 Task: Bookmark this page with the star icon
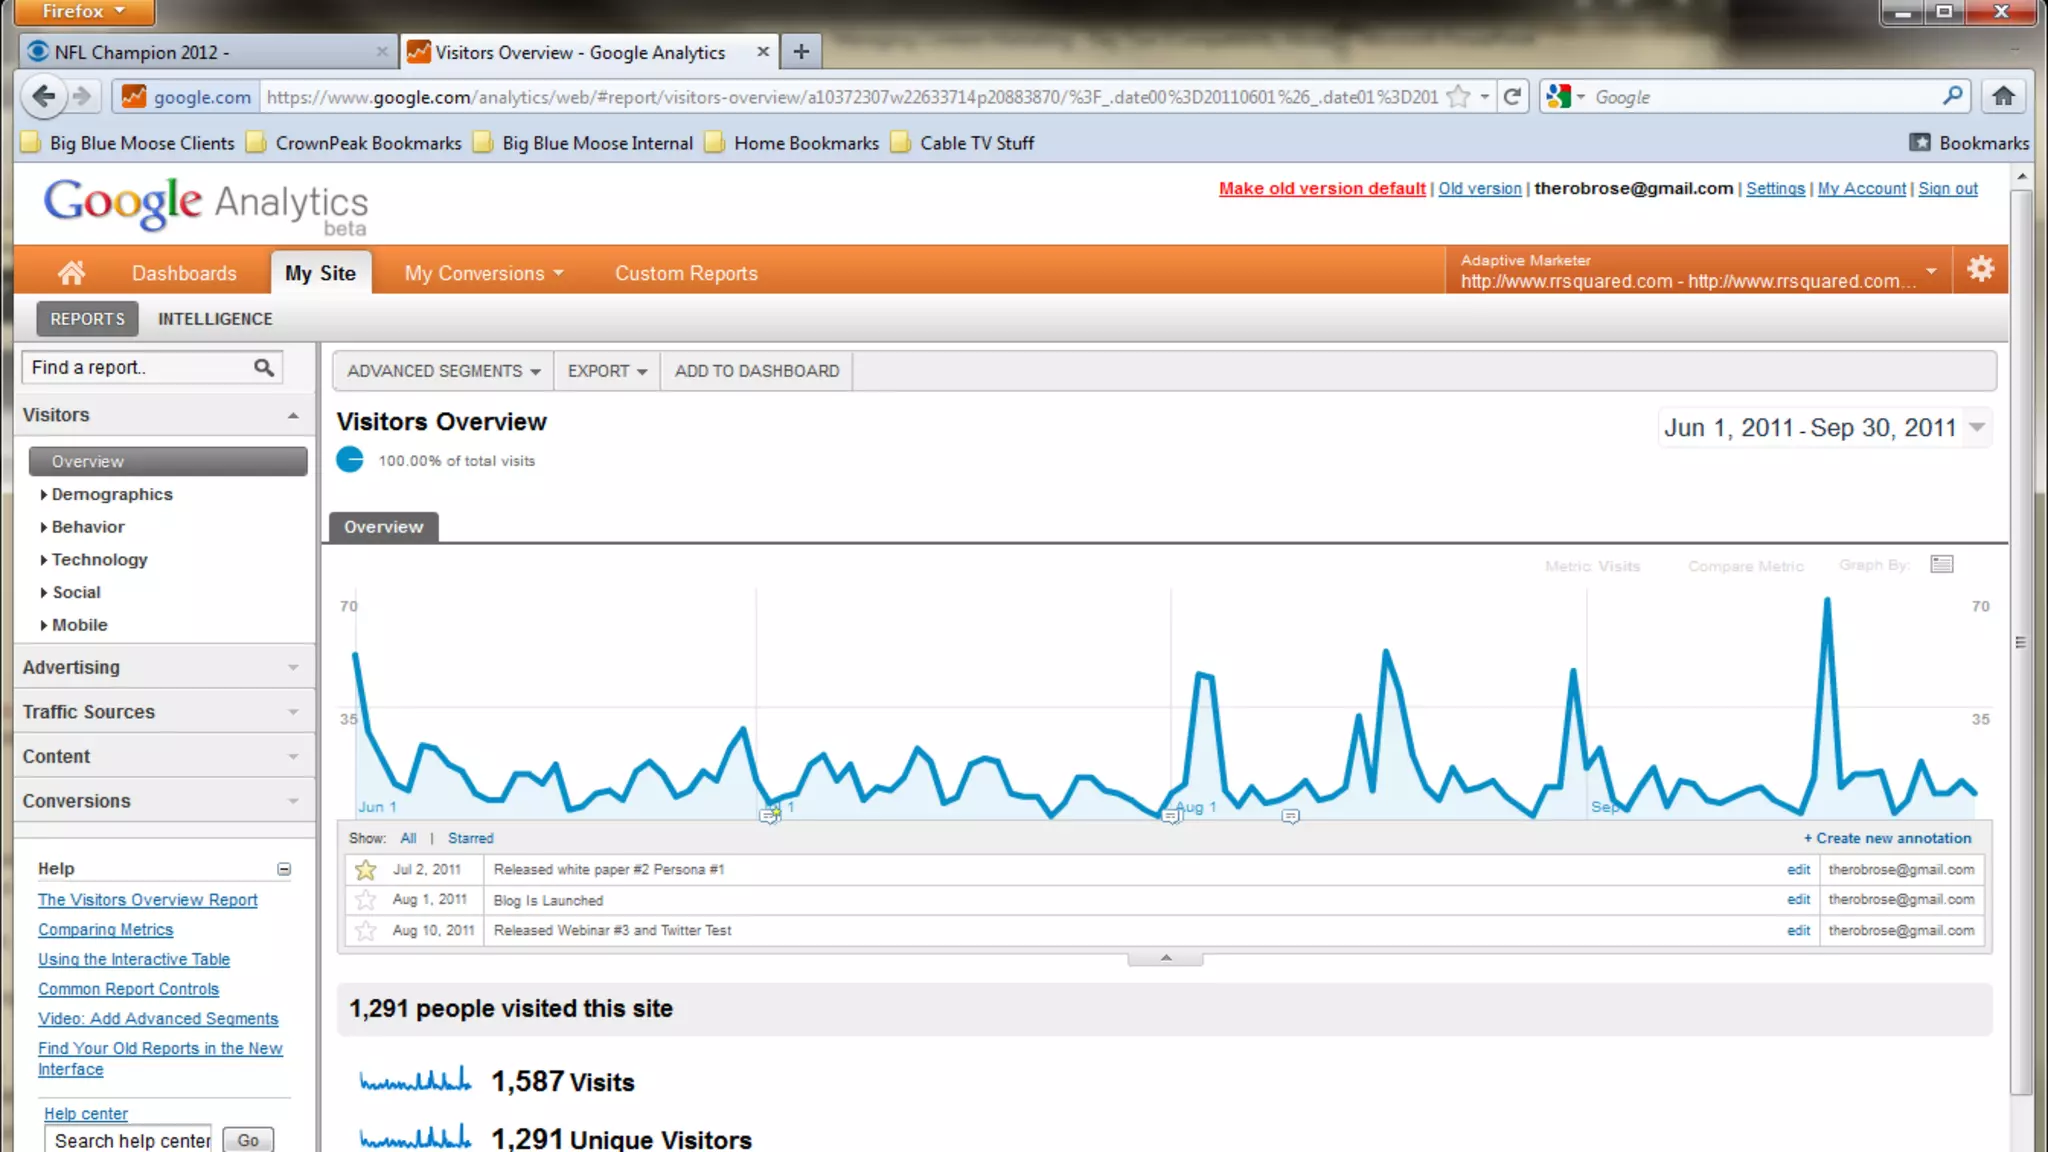(x=1458, y=96)
